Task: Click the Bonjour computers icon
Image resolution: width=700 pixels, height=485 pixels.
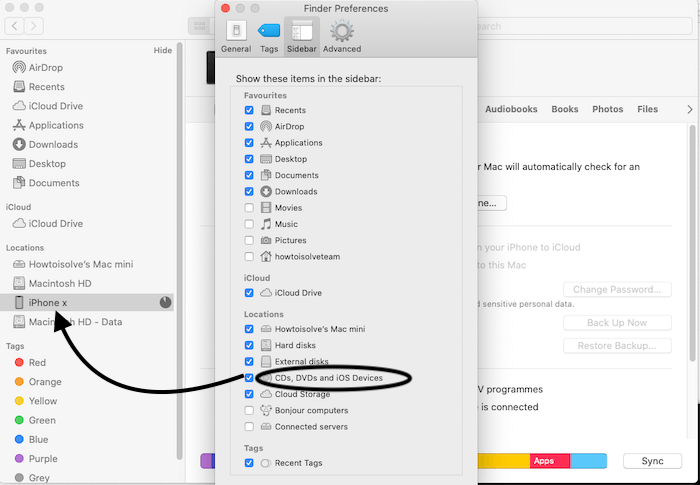Action: coord(266,410)
